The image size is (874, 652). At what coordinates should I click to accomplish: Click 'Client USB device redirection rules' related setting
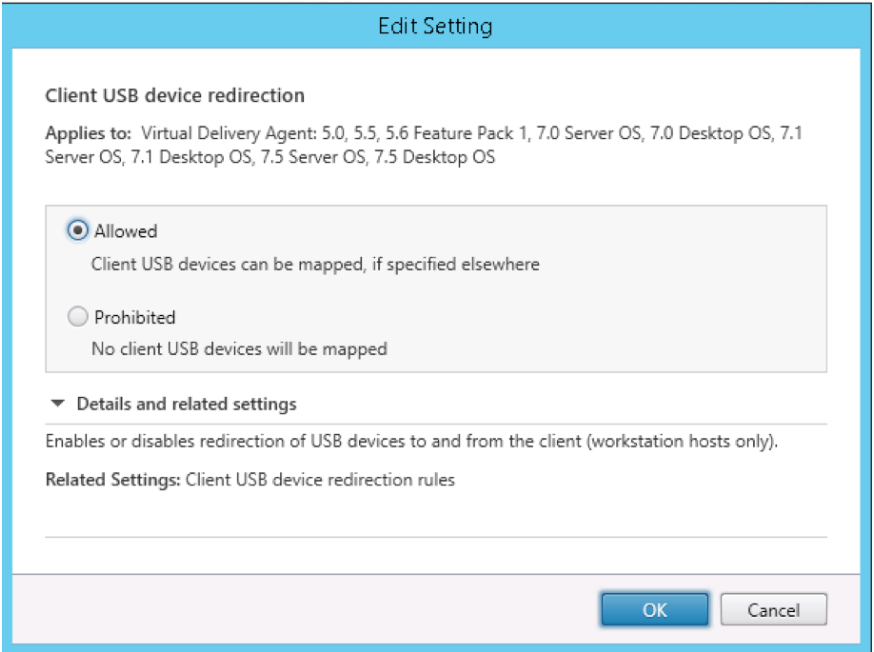pos(320,479)
